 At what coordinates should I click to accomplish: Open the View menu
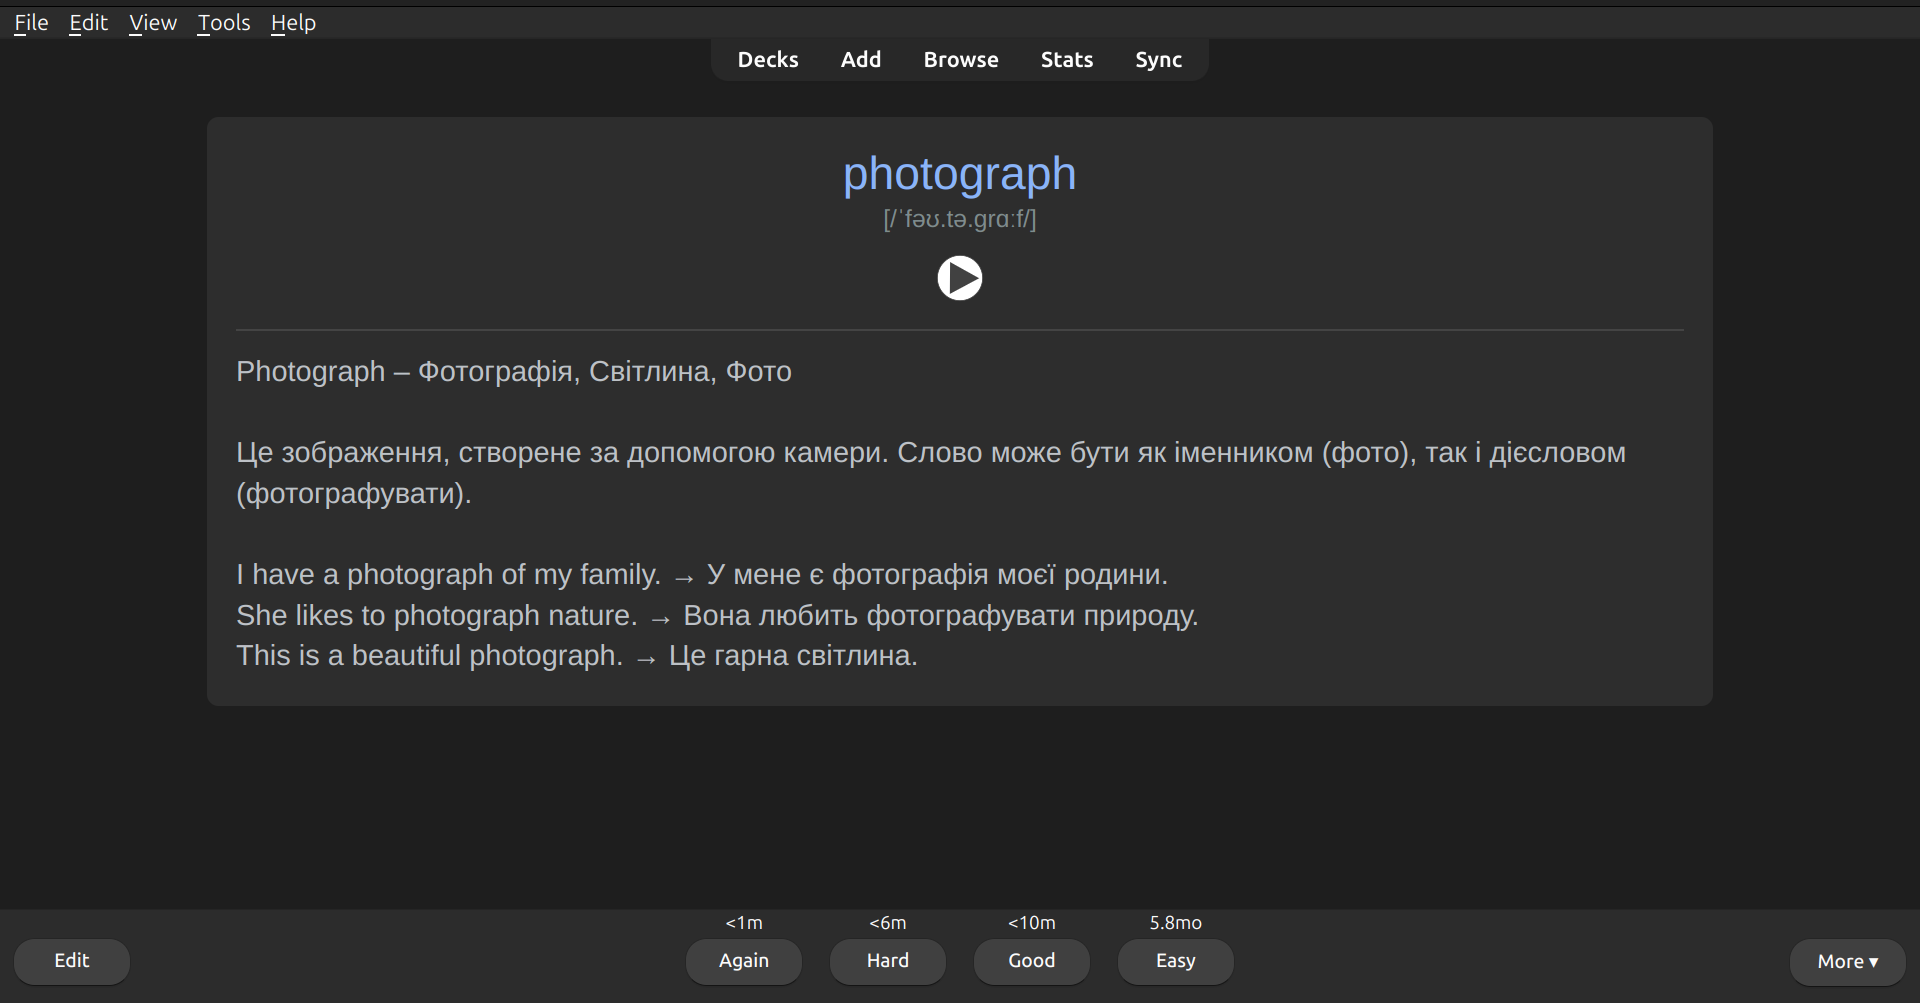click(152, 22)
